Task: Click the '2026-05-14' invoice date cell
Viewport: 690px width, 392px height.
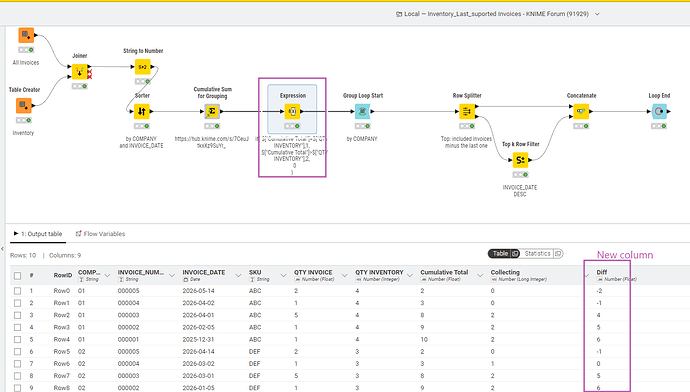Action: click(x=198, y=291)
